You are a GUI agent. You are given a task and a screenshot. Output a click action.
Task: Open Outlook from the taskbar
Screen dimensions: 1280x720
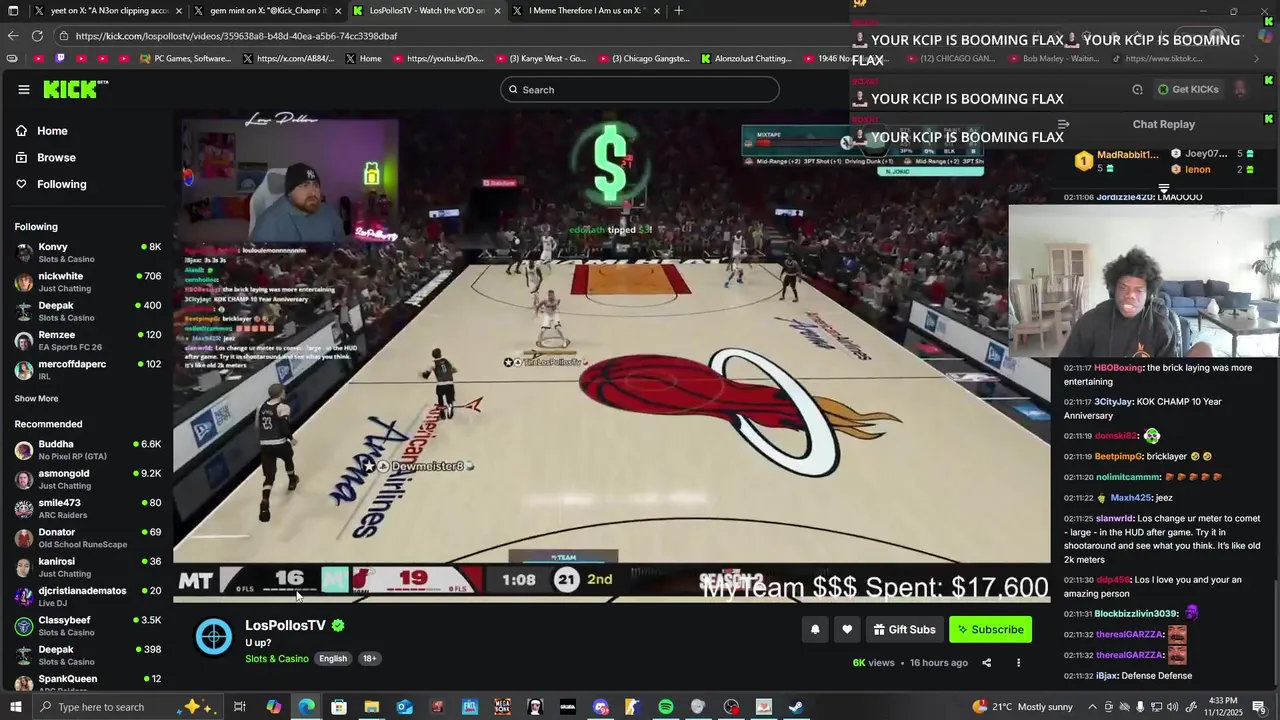[404, 707]
